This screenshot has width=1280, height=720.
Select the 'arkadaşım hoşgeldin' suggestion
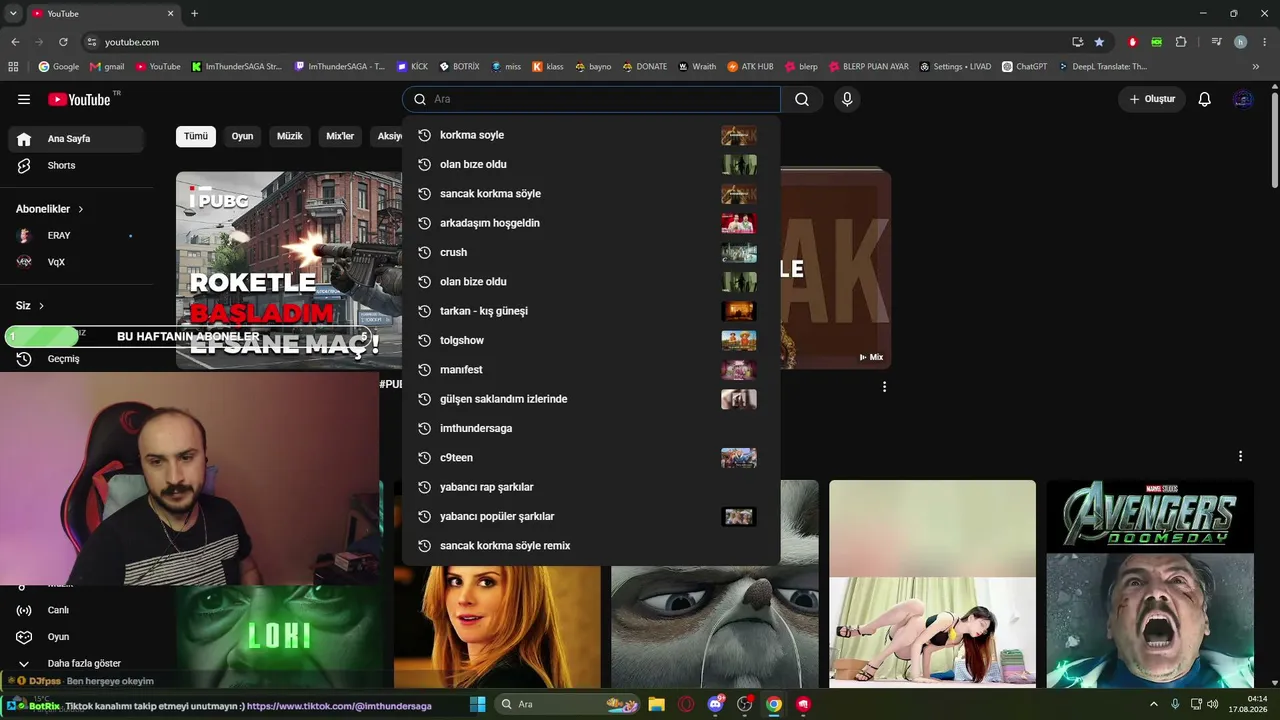pos(591,223)
